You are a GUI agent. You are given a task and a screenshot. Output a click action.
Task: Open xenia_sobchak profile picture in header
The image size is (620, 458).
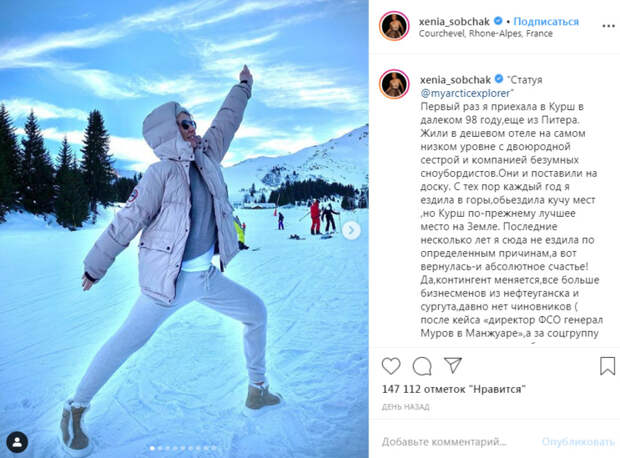tap(394, 26)
